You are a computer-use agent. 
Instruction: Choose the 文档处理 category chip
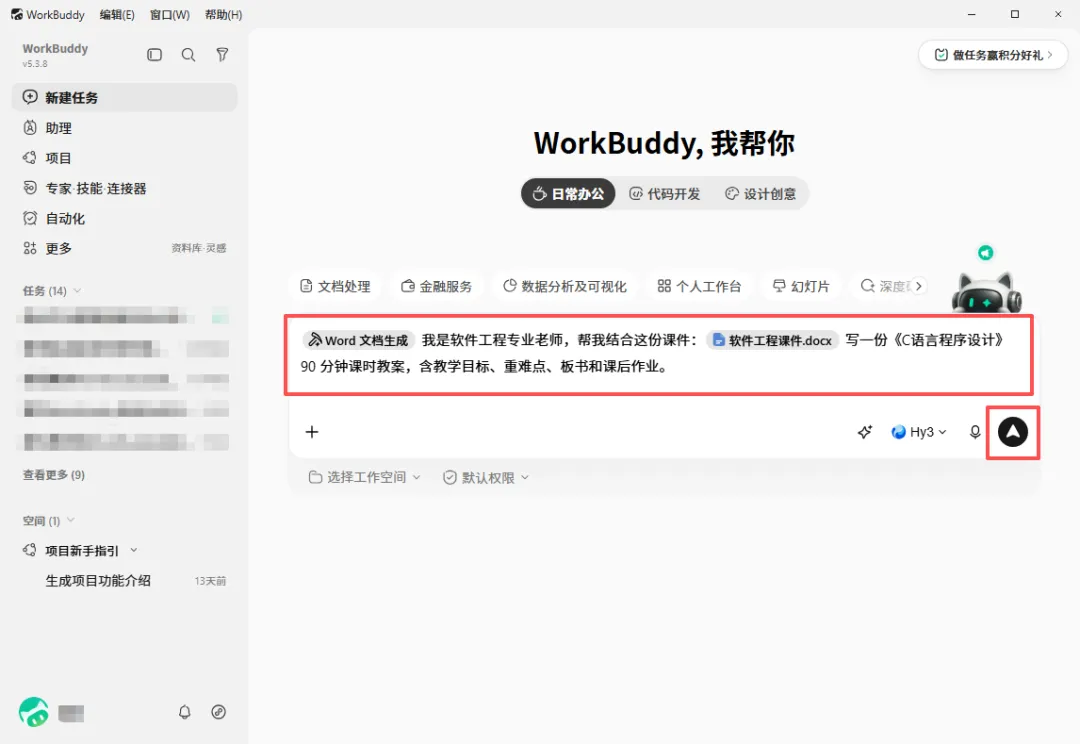coord(335,286)
